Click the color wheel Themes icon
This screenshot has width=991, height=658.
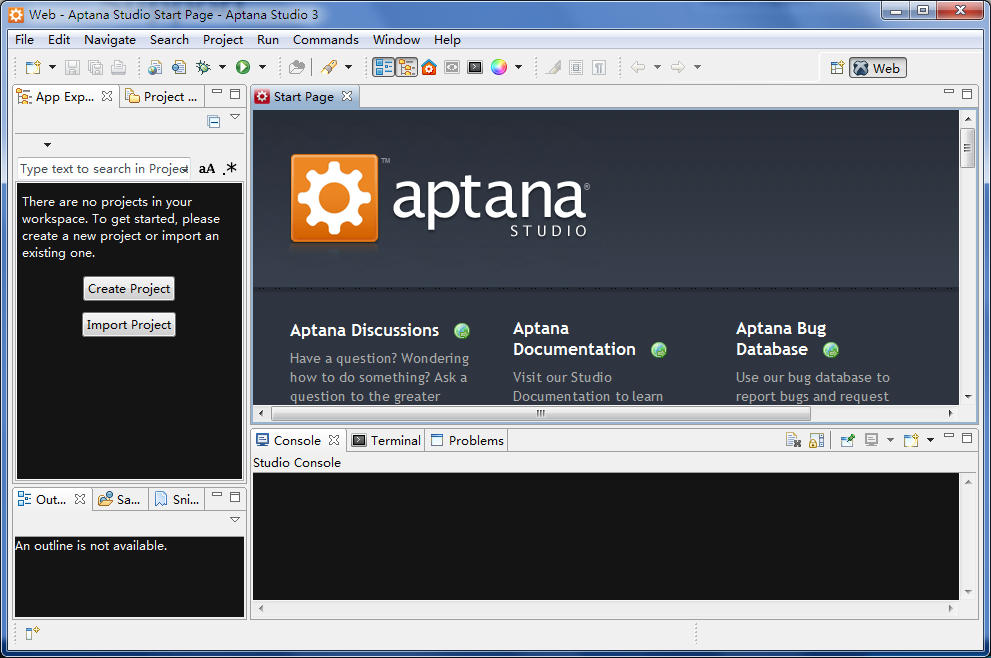[498, 67]
